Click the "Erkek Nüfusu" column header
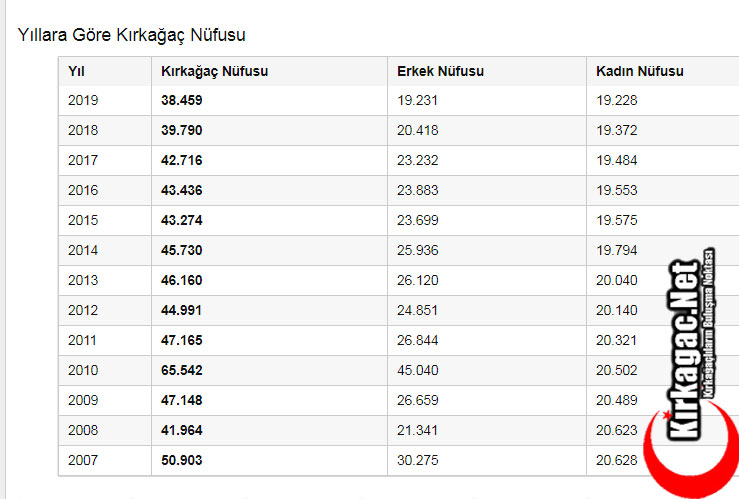 (x=440, y=71)
